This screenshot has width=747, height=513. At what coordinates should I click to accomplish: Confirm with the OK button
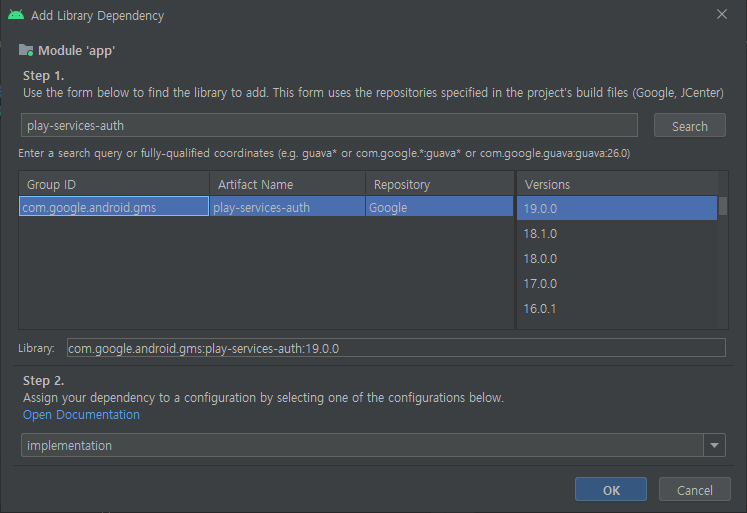611,489
